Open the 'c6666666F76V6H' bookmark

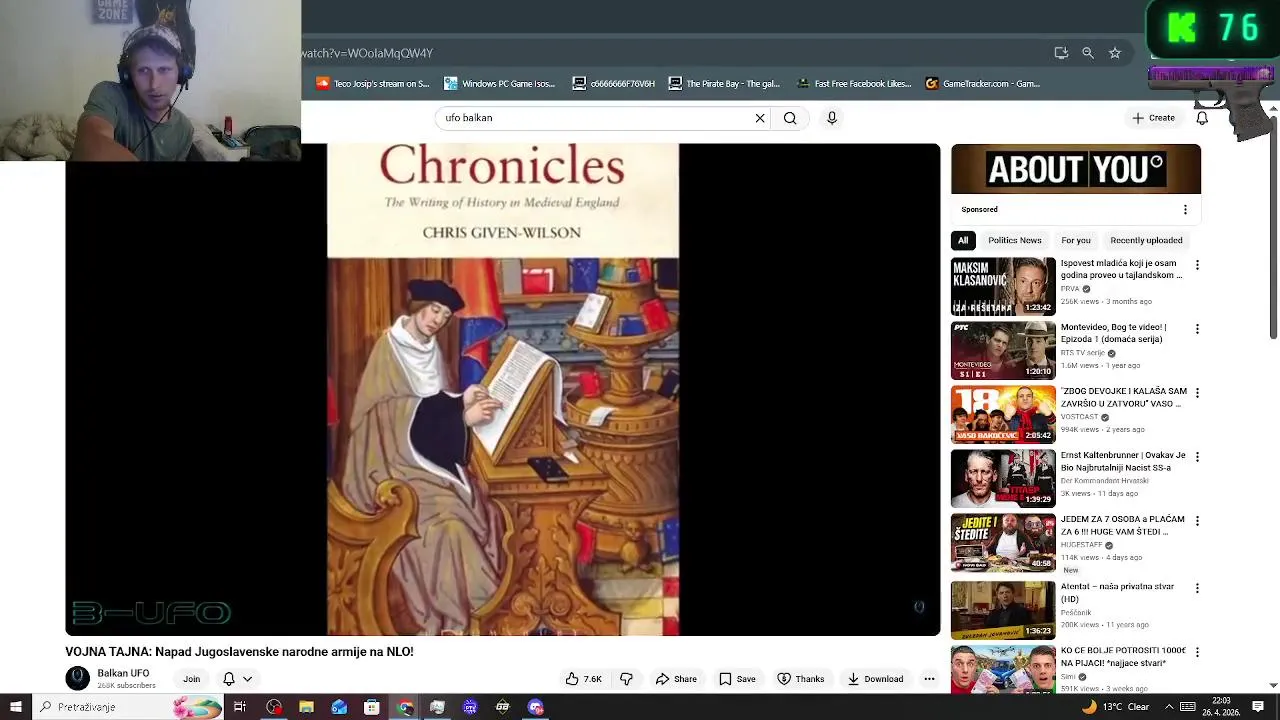(x=614, y=84)
